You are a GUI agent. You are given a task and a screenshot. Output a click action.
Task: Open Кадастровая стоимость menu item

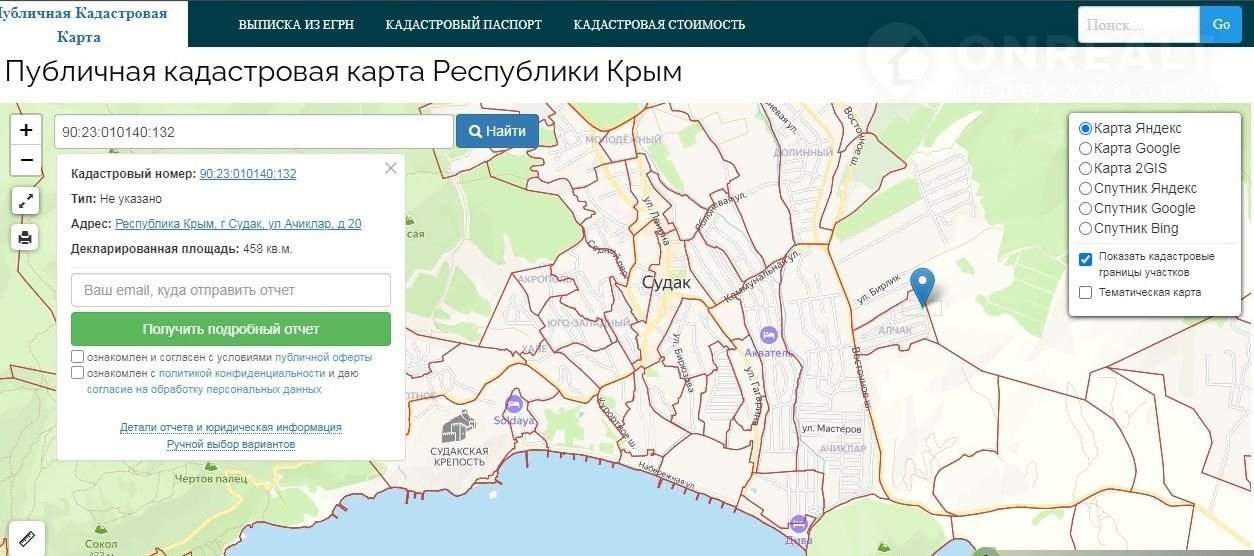(x=659, y=24)
